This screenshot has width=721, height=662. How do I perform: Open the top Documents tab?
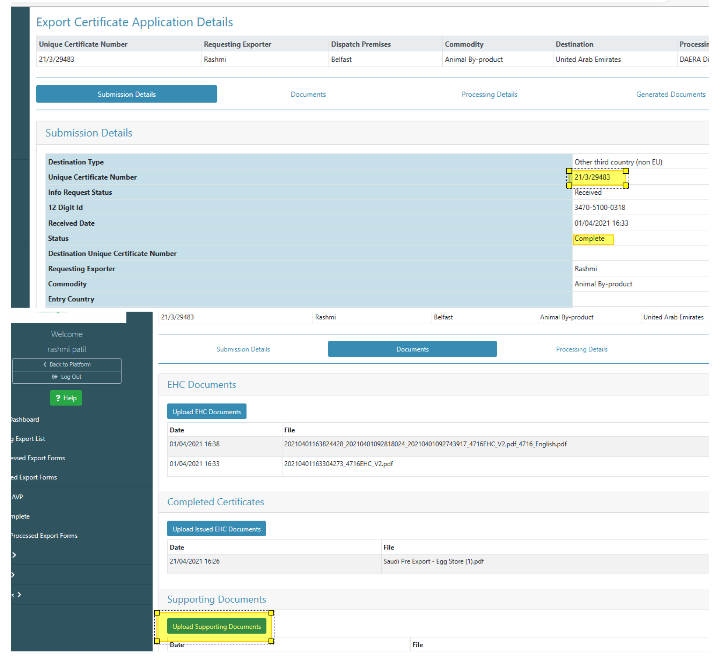(308, 94)
